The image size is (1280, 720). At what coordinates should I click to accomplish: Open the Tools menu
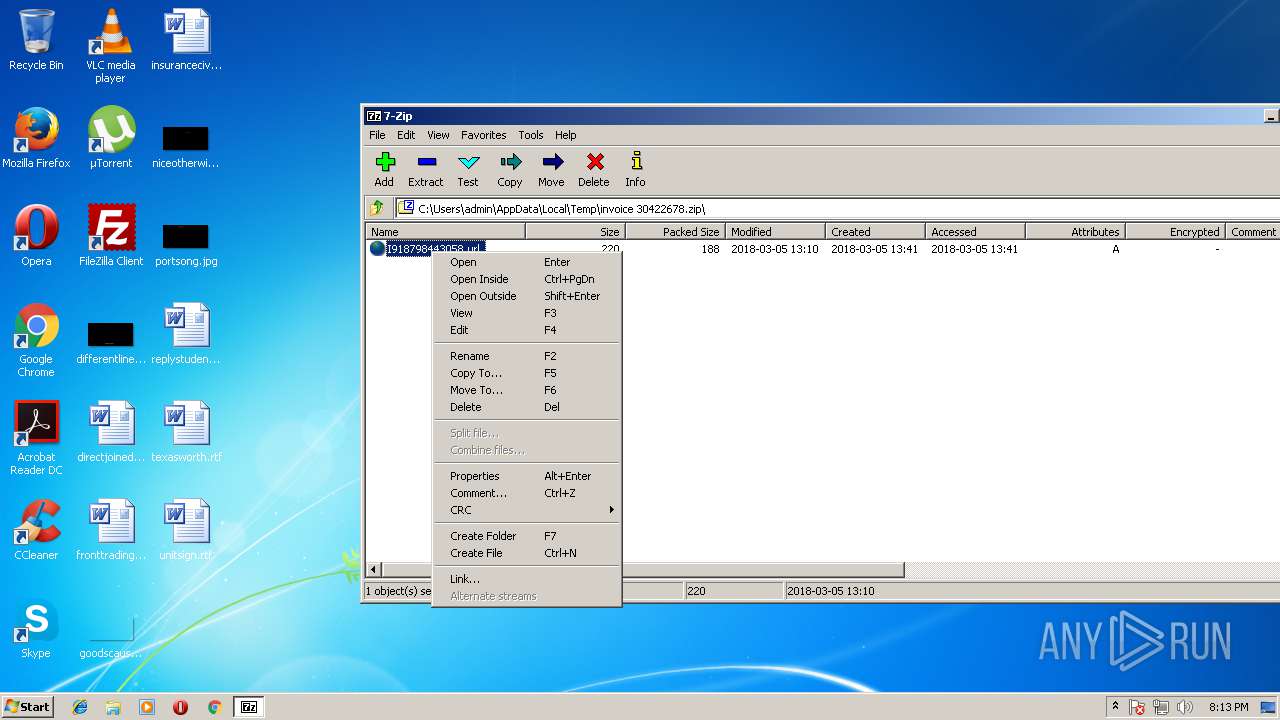tap(531, 135)
